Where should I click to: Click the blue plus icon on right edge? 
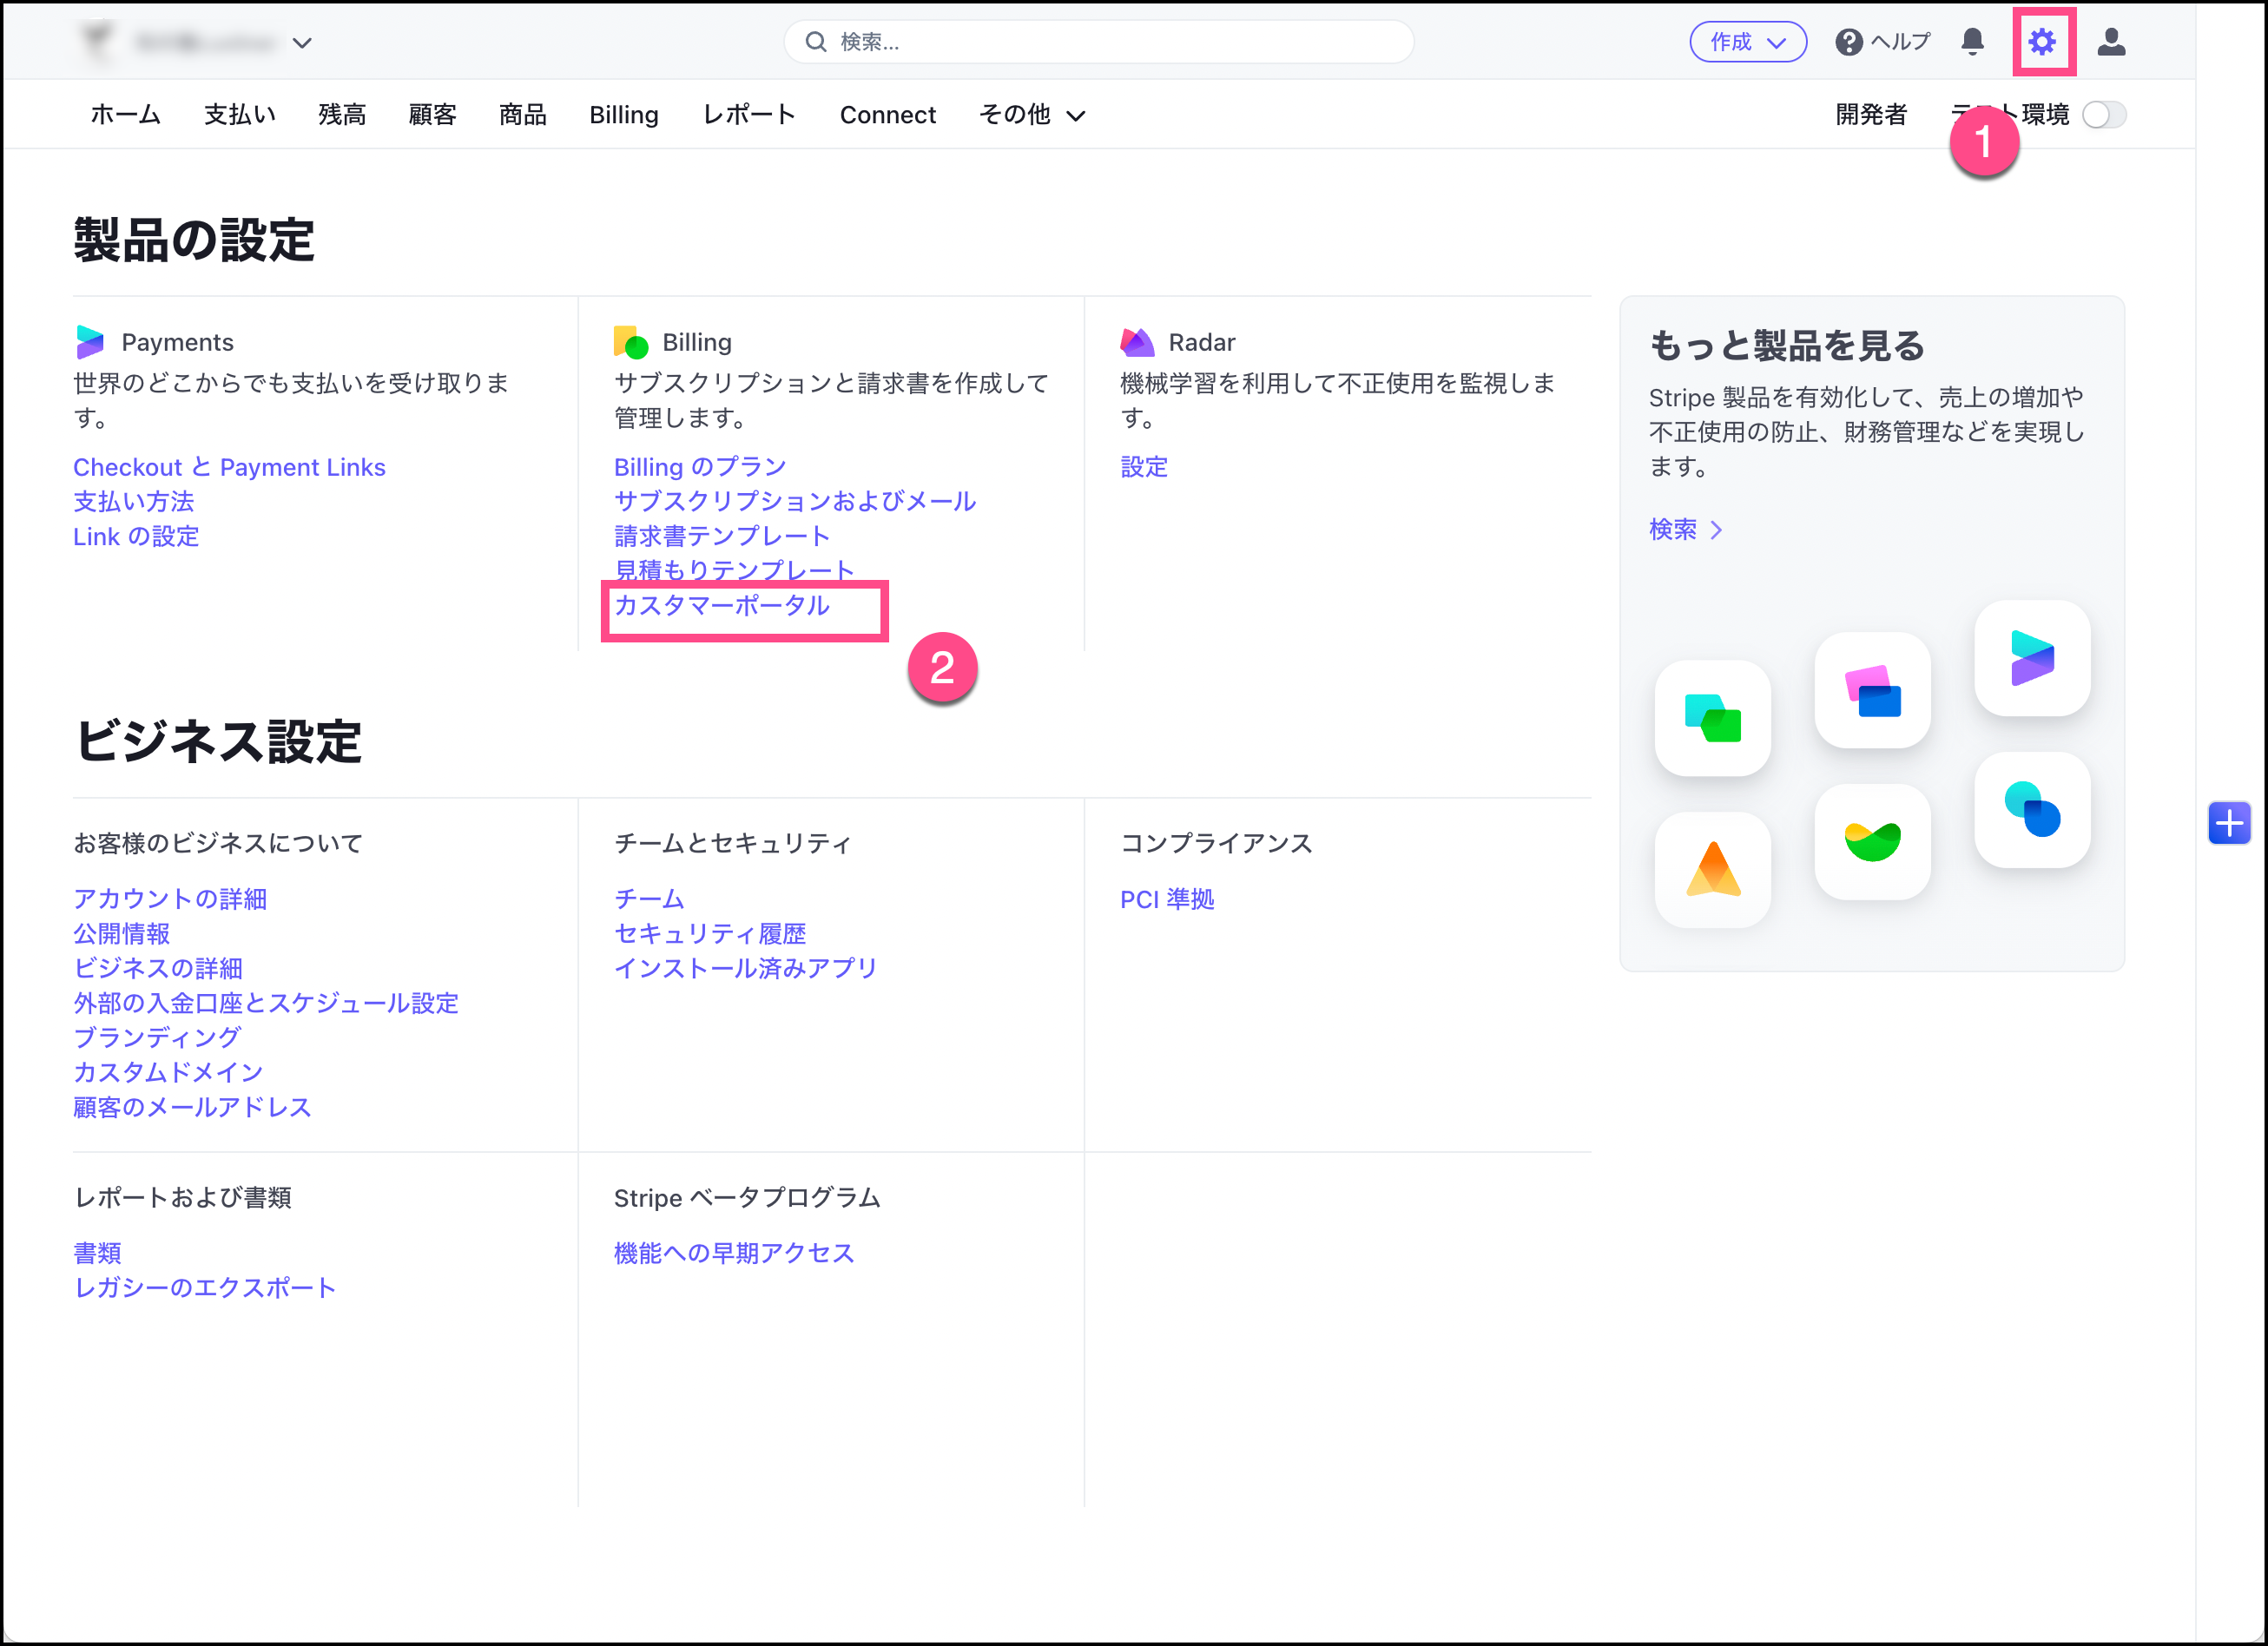coord(2229,823)
